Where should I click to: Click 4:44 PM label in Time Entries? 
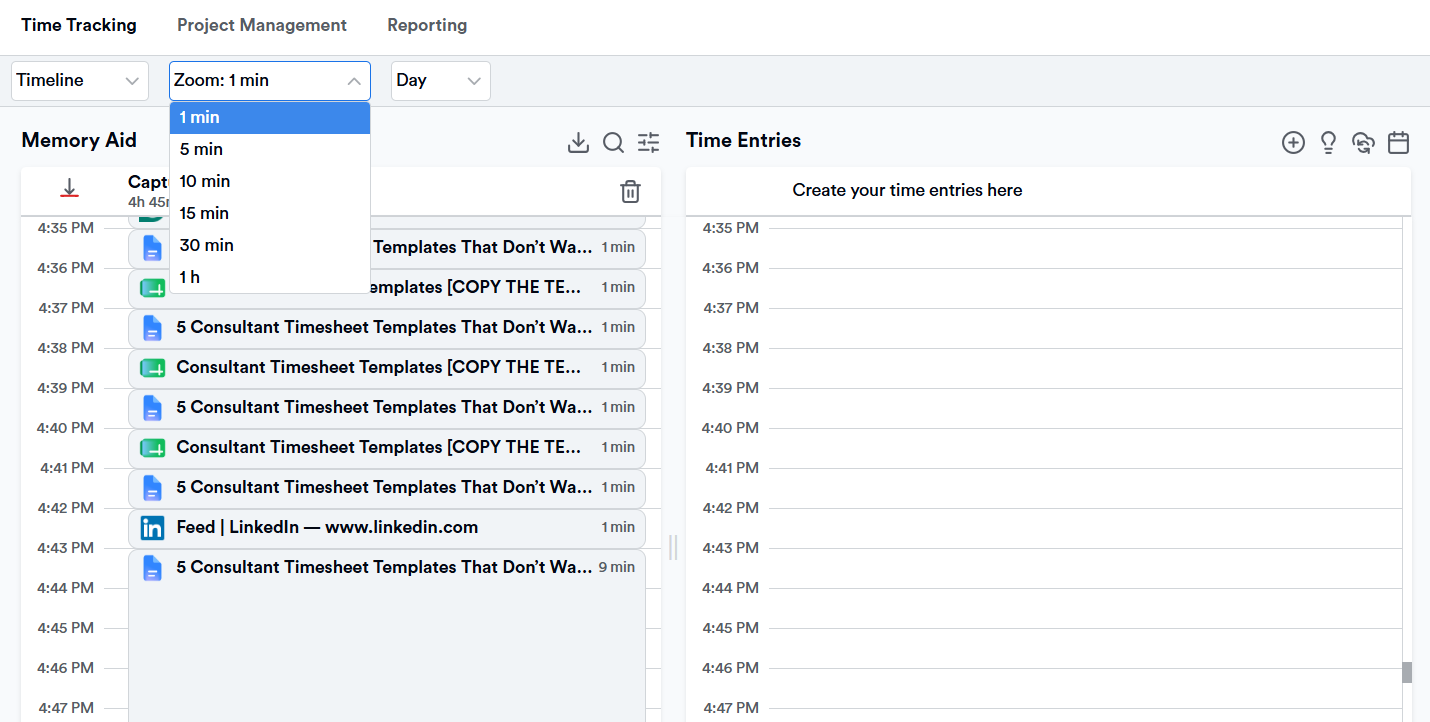click(x=731, y=588)
